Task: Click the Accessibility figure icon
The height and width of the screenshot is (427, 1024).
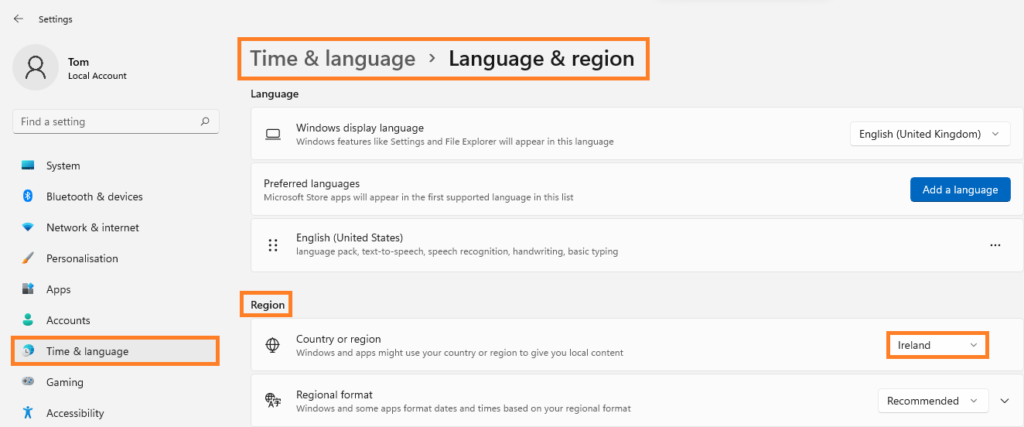Action: 28,413
